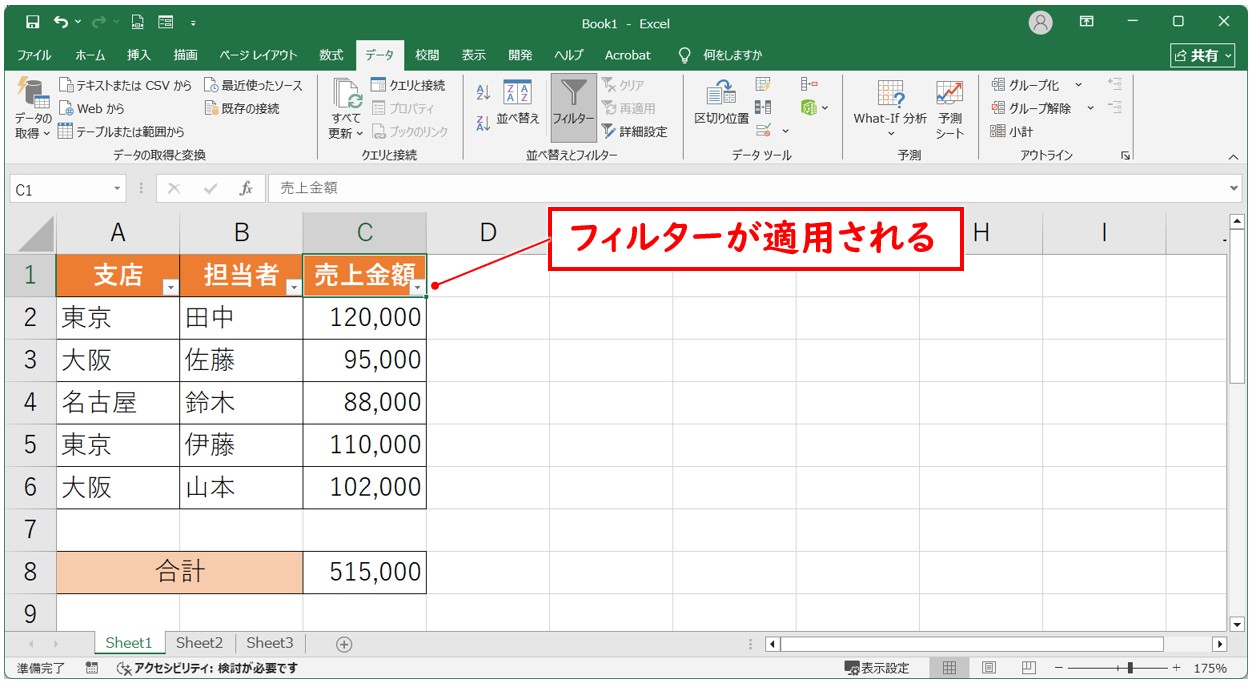Image resolution: width=1255 pixels, height=685 pixels.
Task: Expand the Name Box dropdown arrow
Action: pos(117,189)
